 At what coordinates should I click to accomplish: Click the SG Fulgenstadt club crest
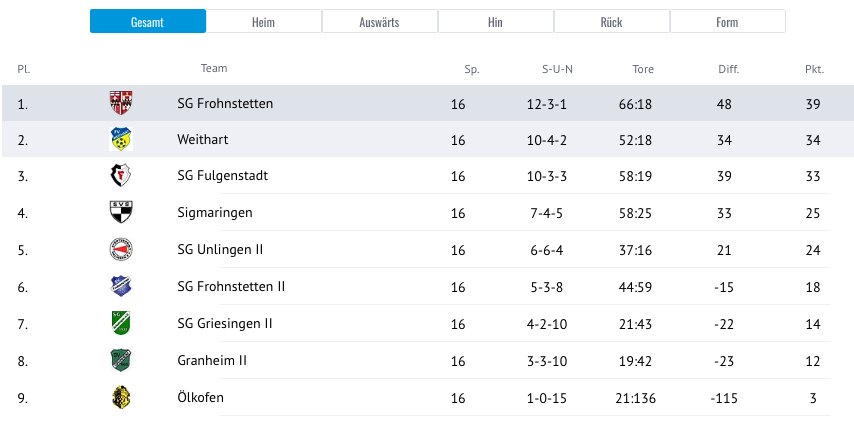point(121,176)
